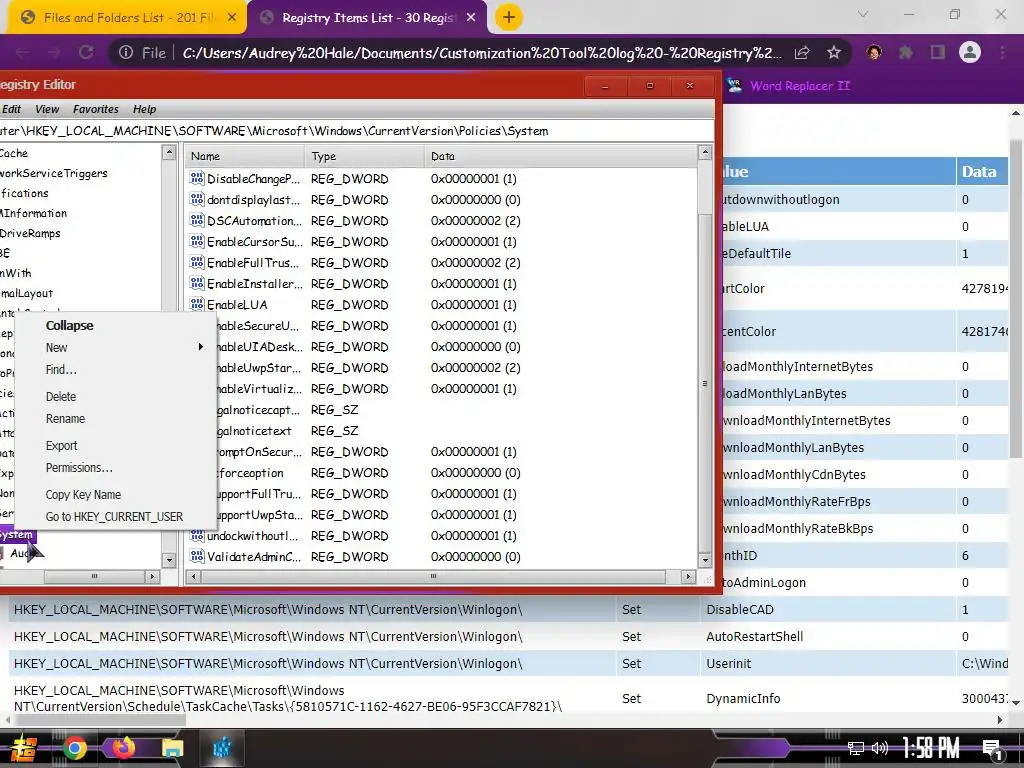Open the Windows Start button
Image resolution: width=1024 pixels, height=768 pixels.
[23, 748]
